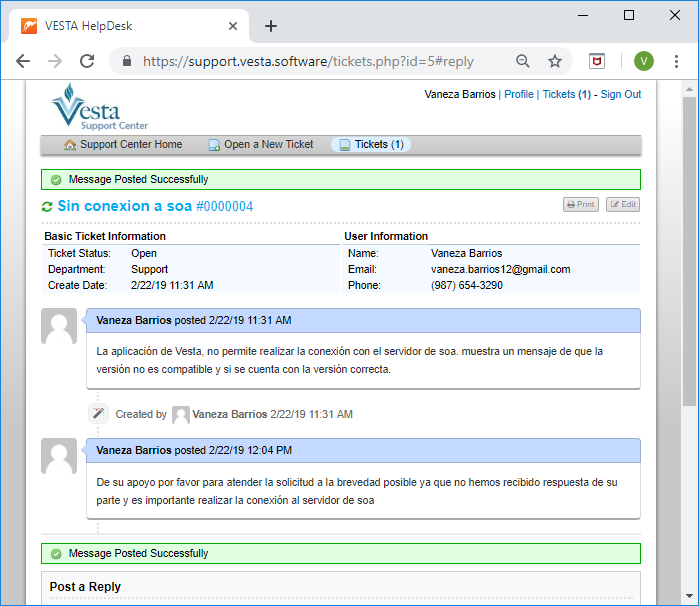The width and height of the screenshot is (699, 606).
Task: Reload the page with browser refresh button
Action: 87,61
